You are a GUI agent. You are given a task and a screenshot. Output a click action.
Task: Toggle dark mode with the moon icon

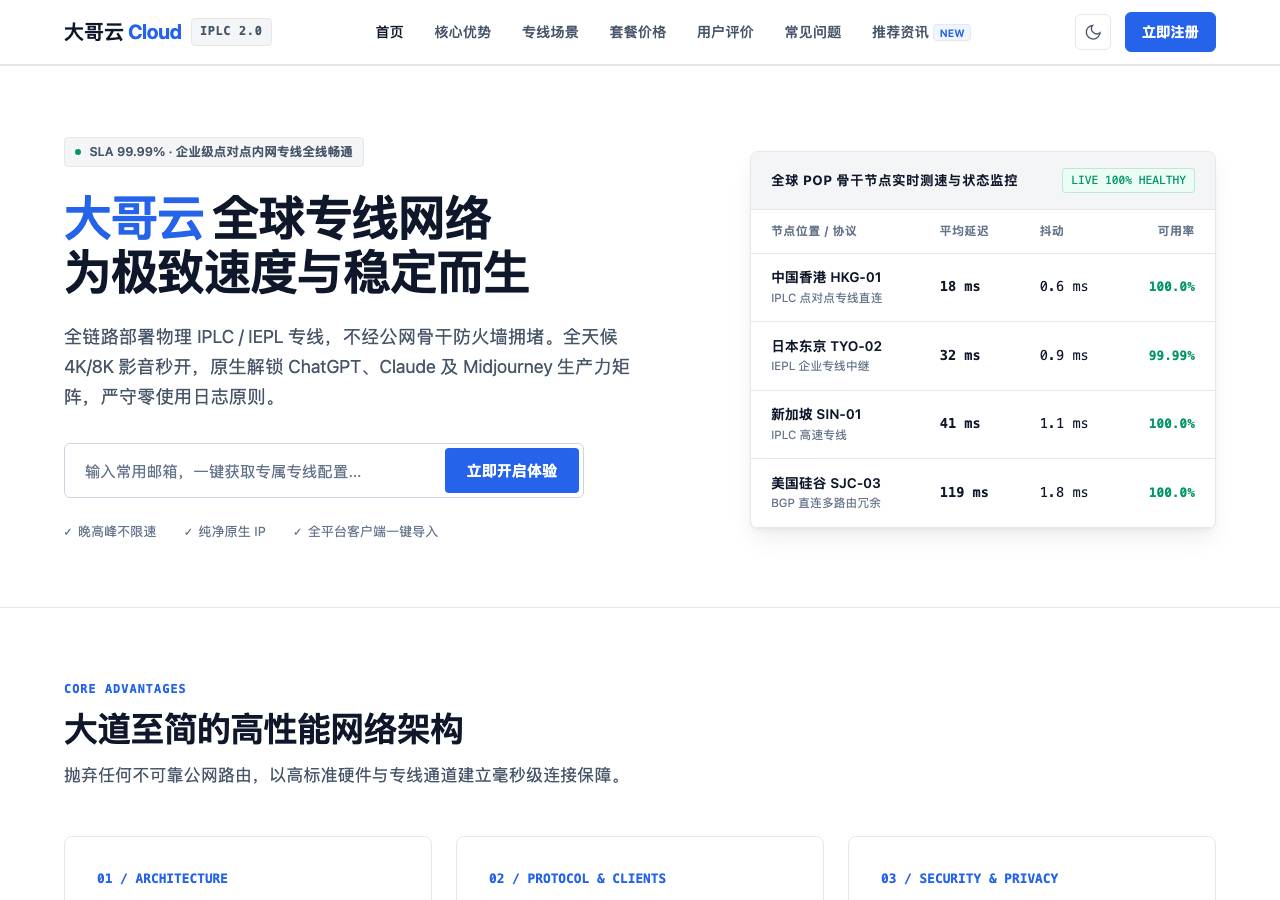pyautogui.click(x=1093, y=32)
